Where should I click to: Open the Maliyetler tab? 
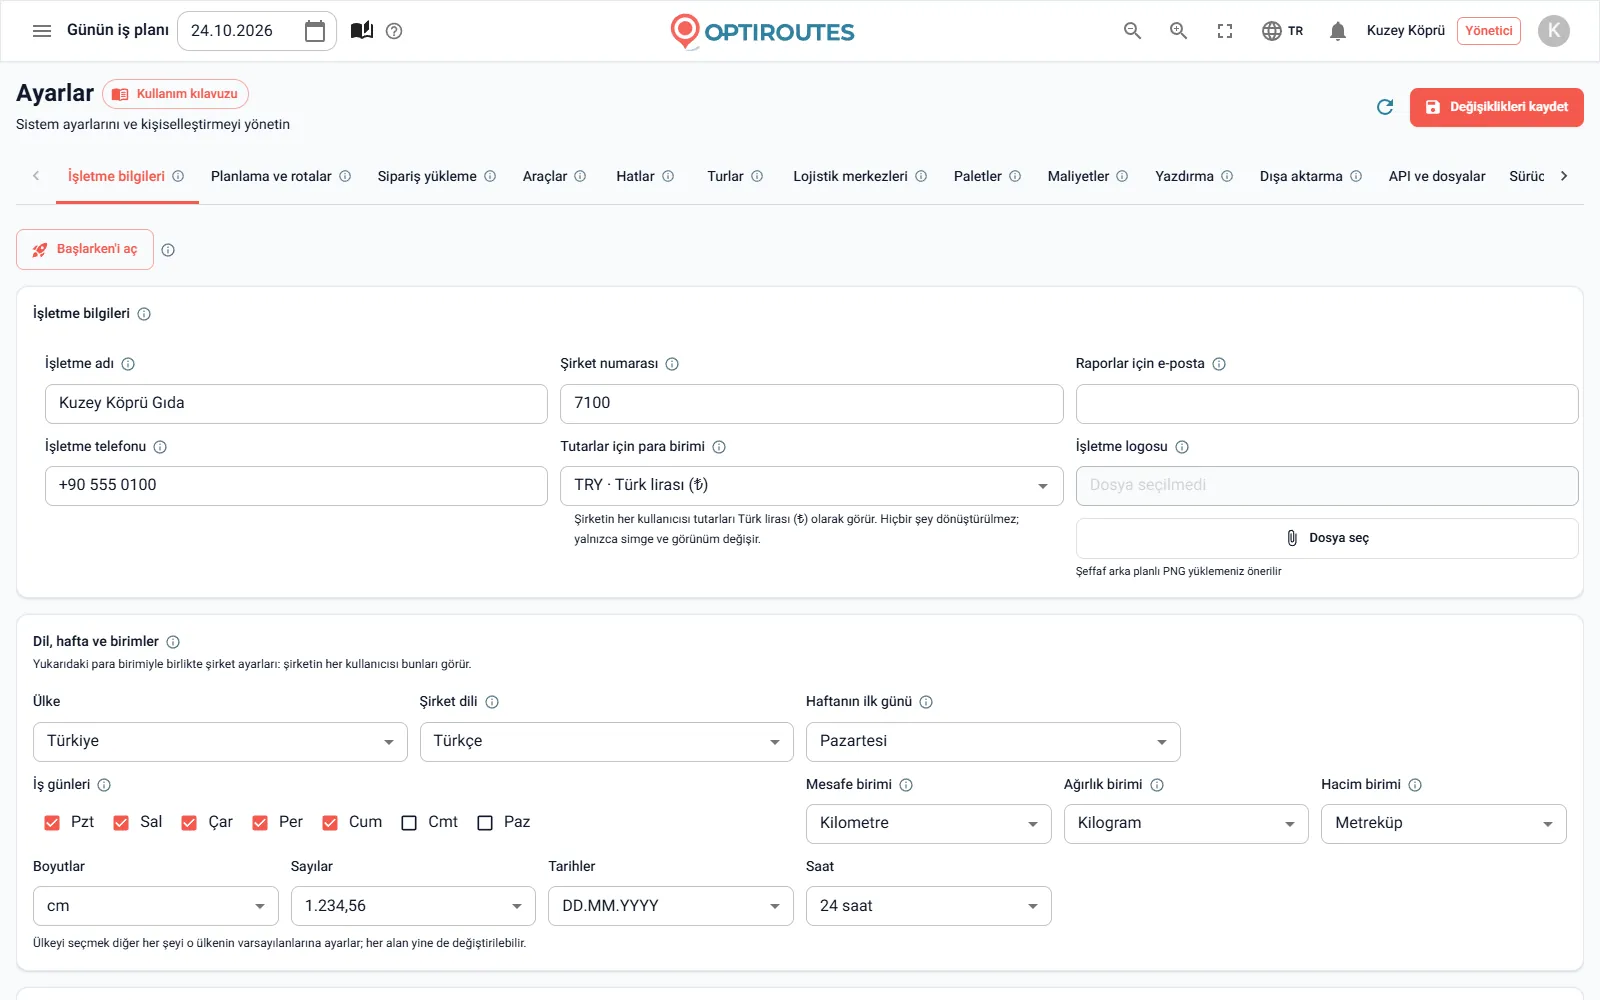pos(1088,176)
